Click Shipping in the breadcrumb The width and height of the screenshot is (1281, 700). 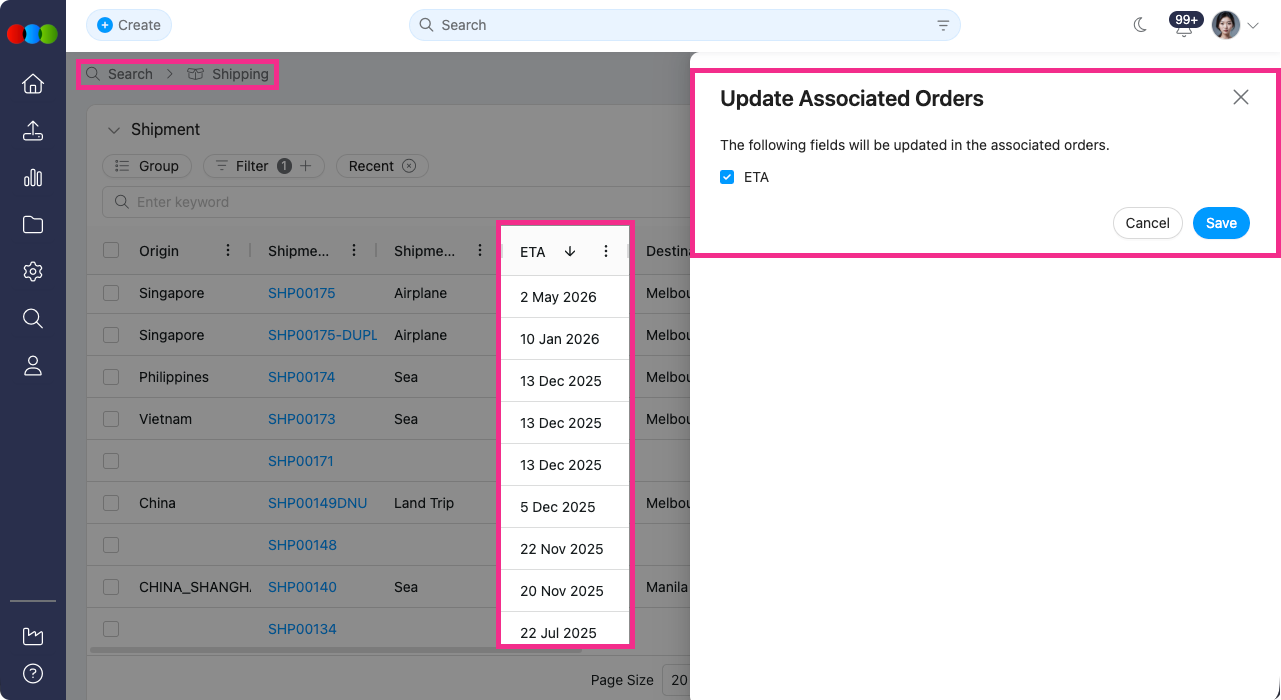pyautogui.click(x=239, y=74)
